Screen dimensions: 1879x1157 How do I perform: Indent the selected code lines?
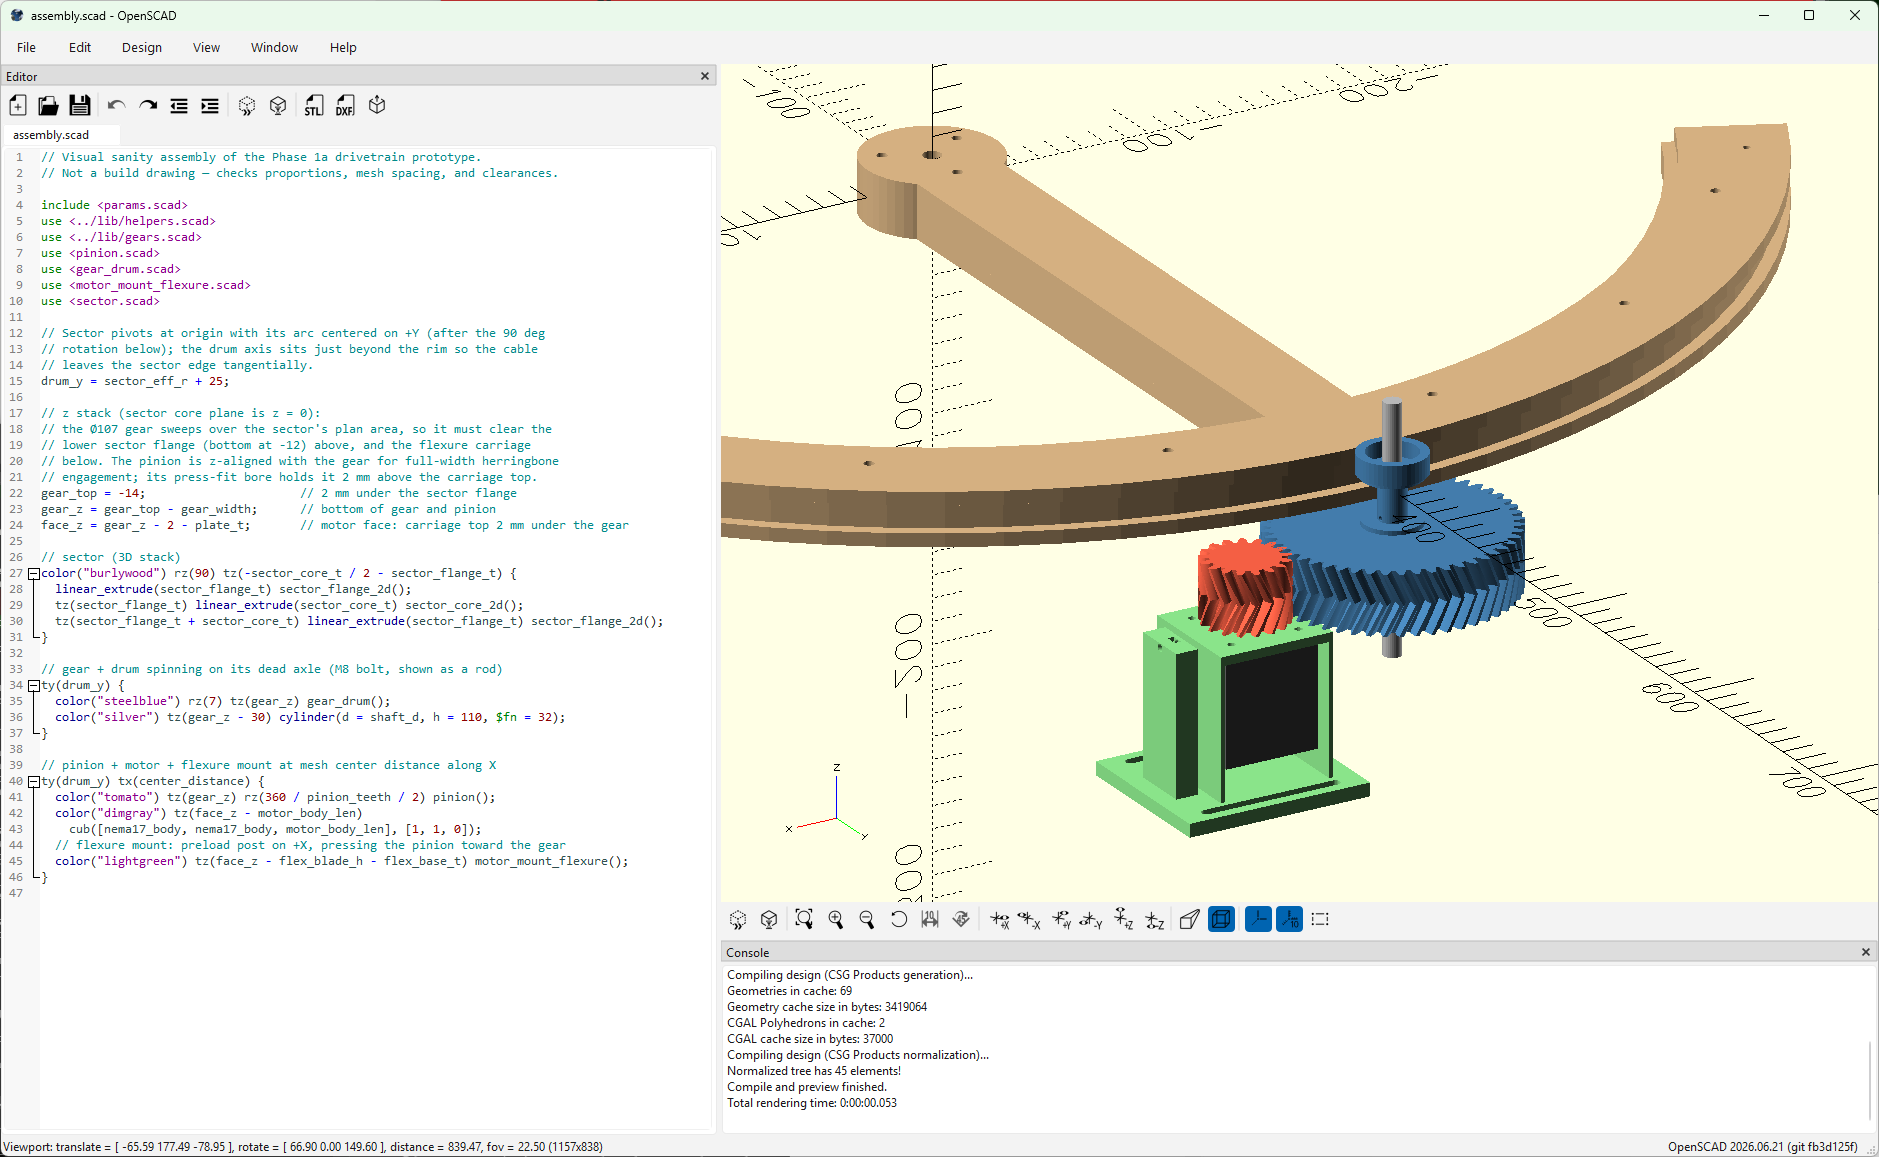[210, 106]
